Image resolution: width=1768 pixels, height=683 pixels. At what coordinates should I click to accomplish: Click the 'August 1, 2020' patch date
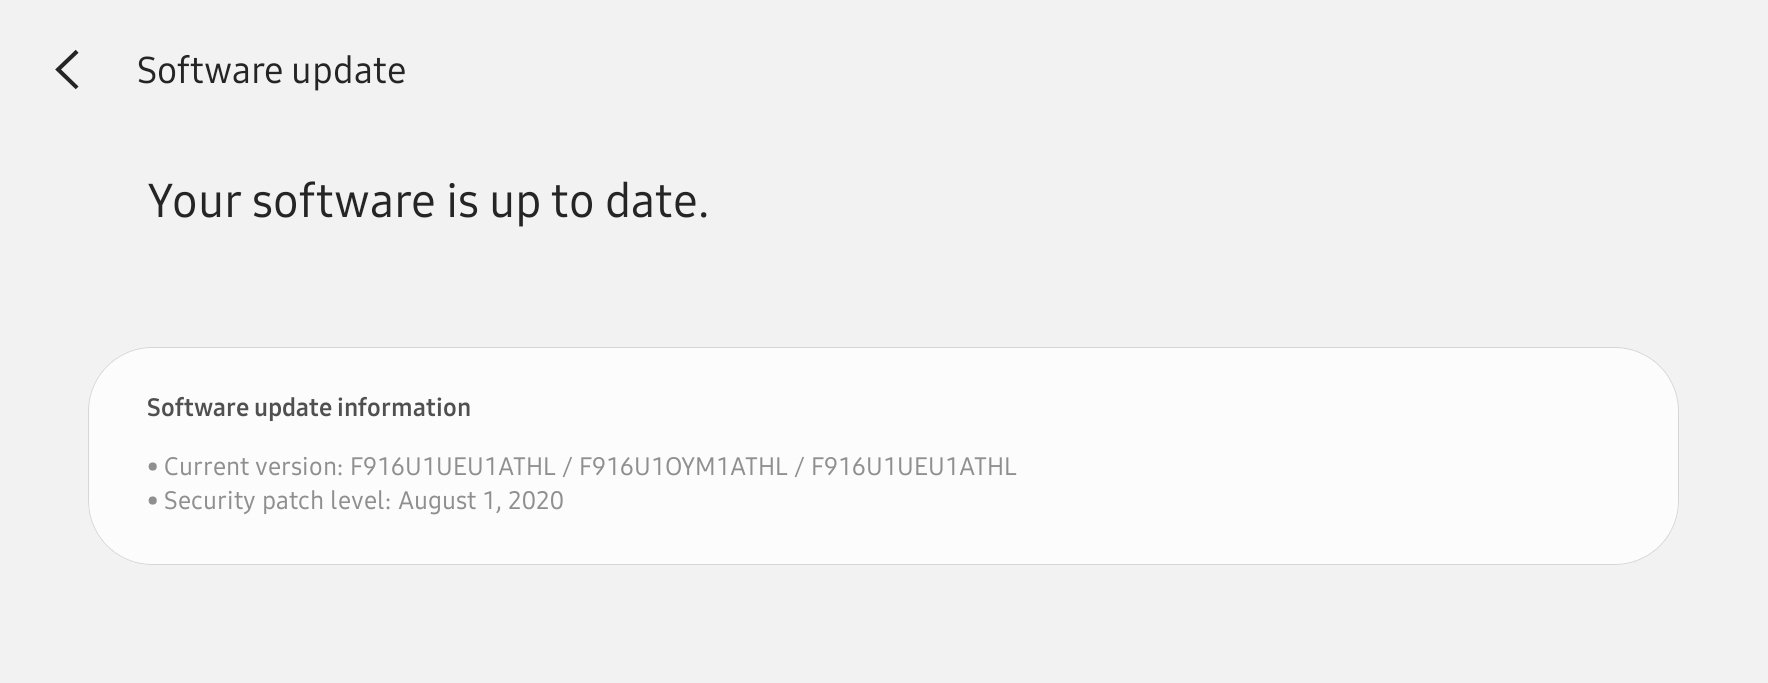point(481,501)
